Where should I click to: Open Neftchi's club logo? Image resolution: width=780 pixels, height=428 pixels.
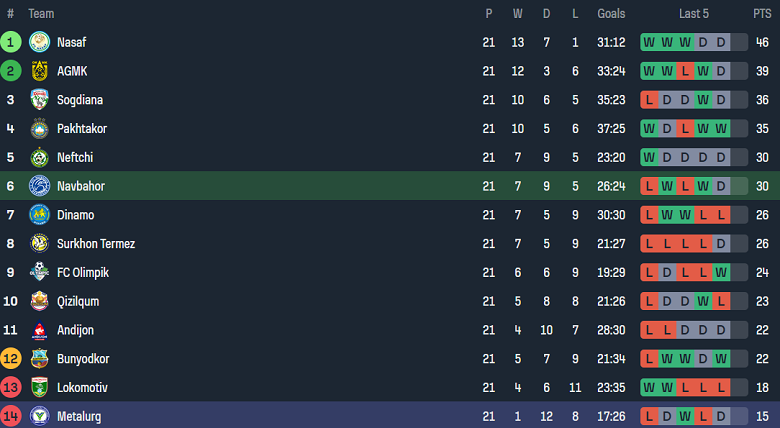(x=39, y=157)
